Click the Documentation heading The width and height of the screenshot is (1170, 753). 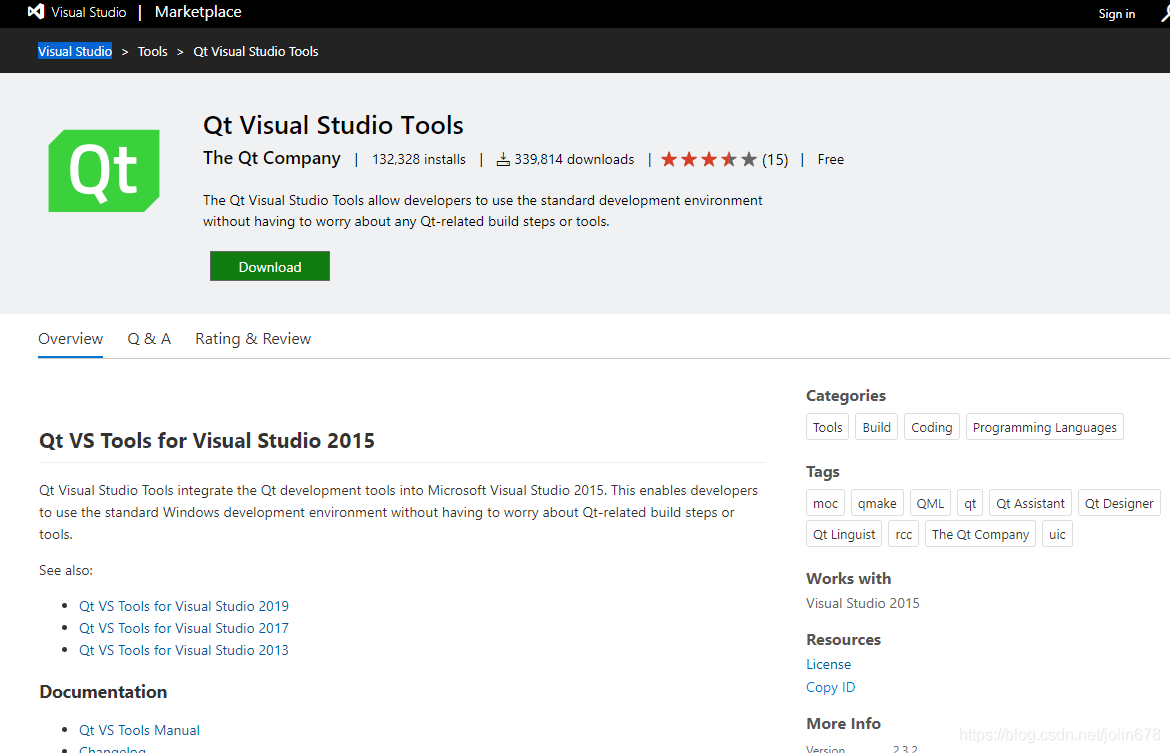tap(103, 692)
